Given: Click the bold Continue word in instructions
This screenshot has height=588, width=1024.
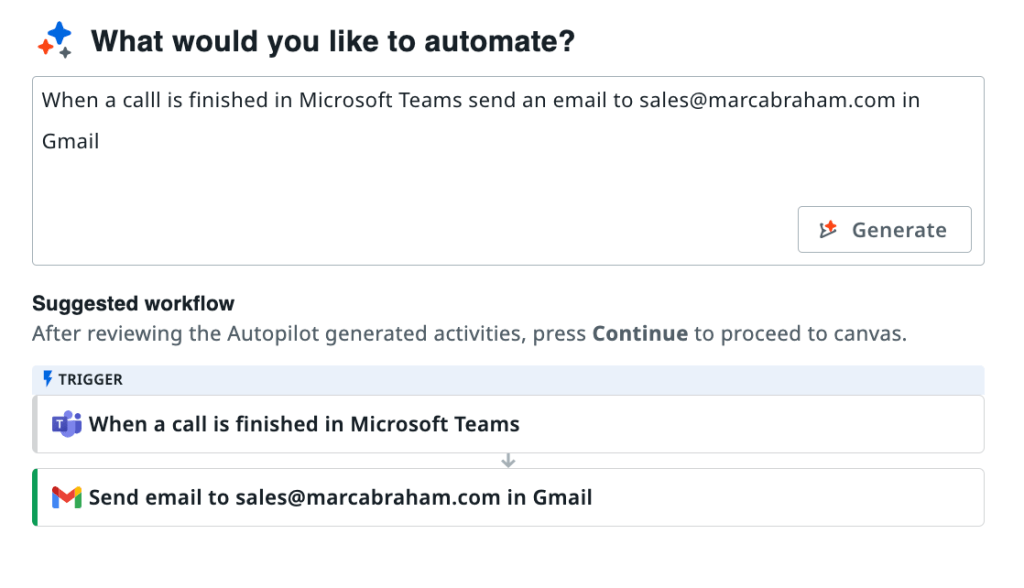Looking at the screenshot, I should tap(640, 334).
